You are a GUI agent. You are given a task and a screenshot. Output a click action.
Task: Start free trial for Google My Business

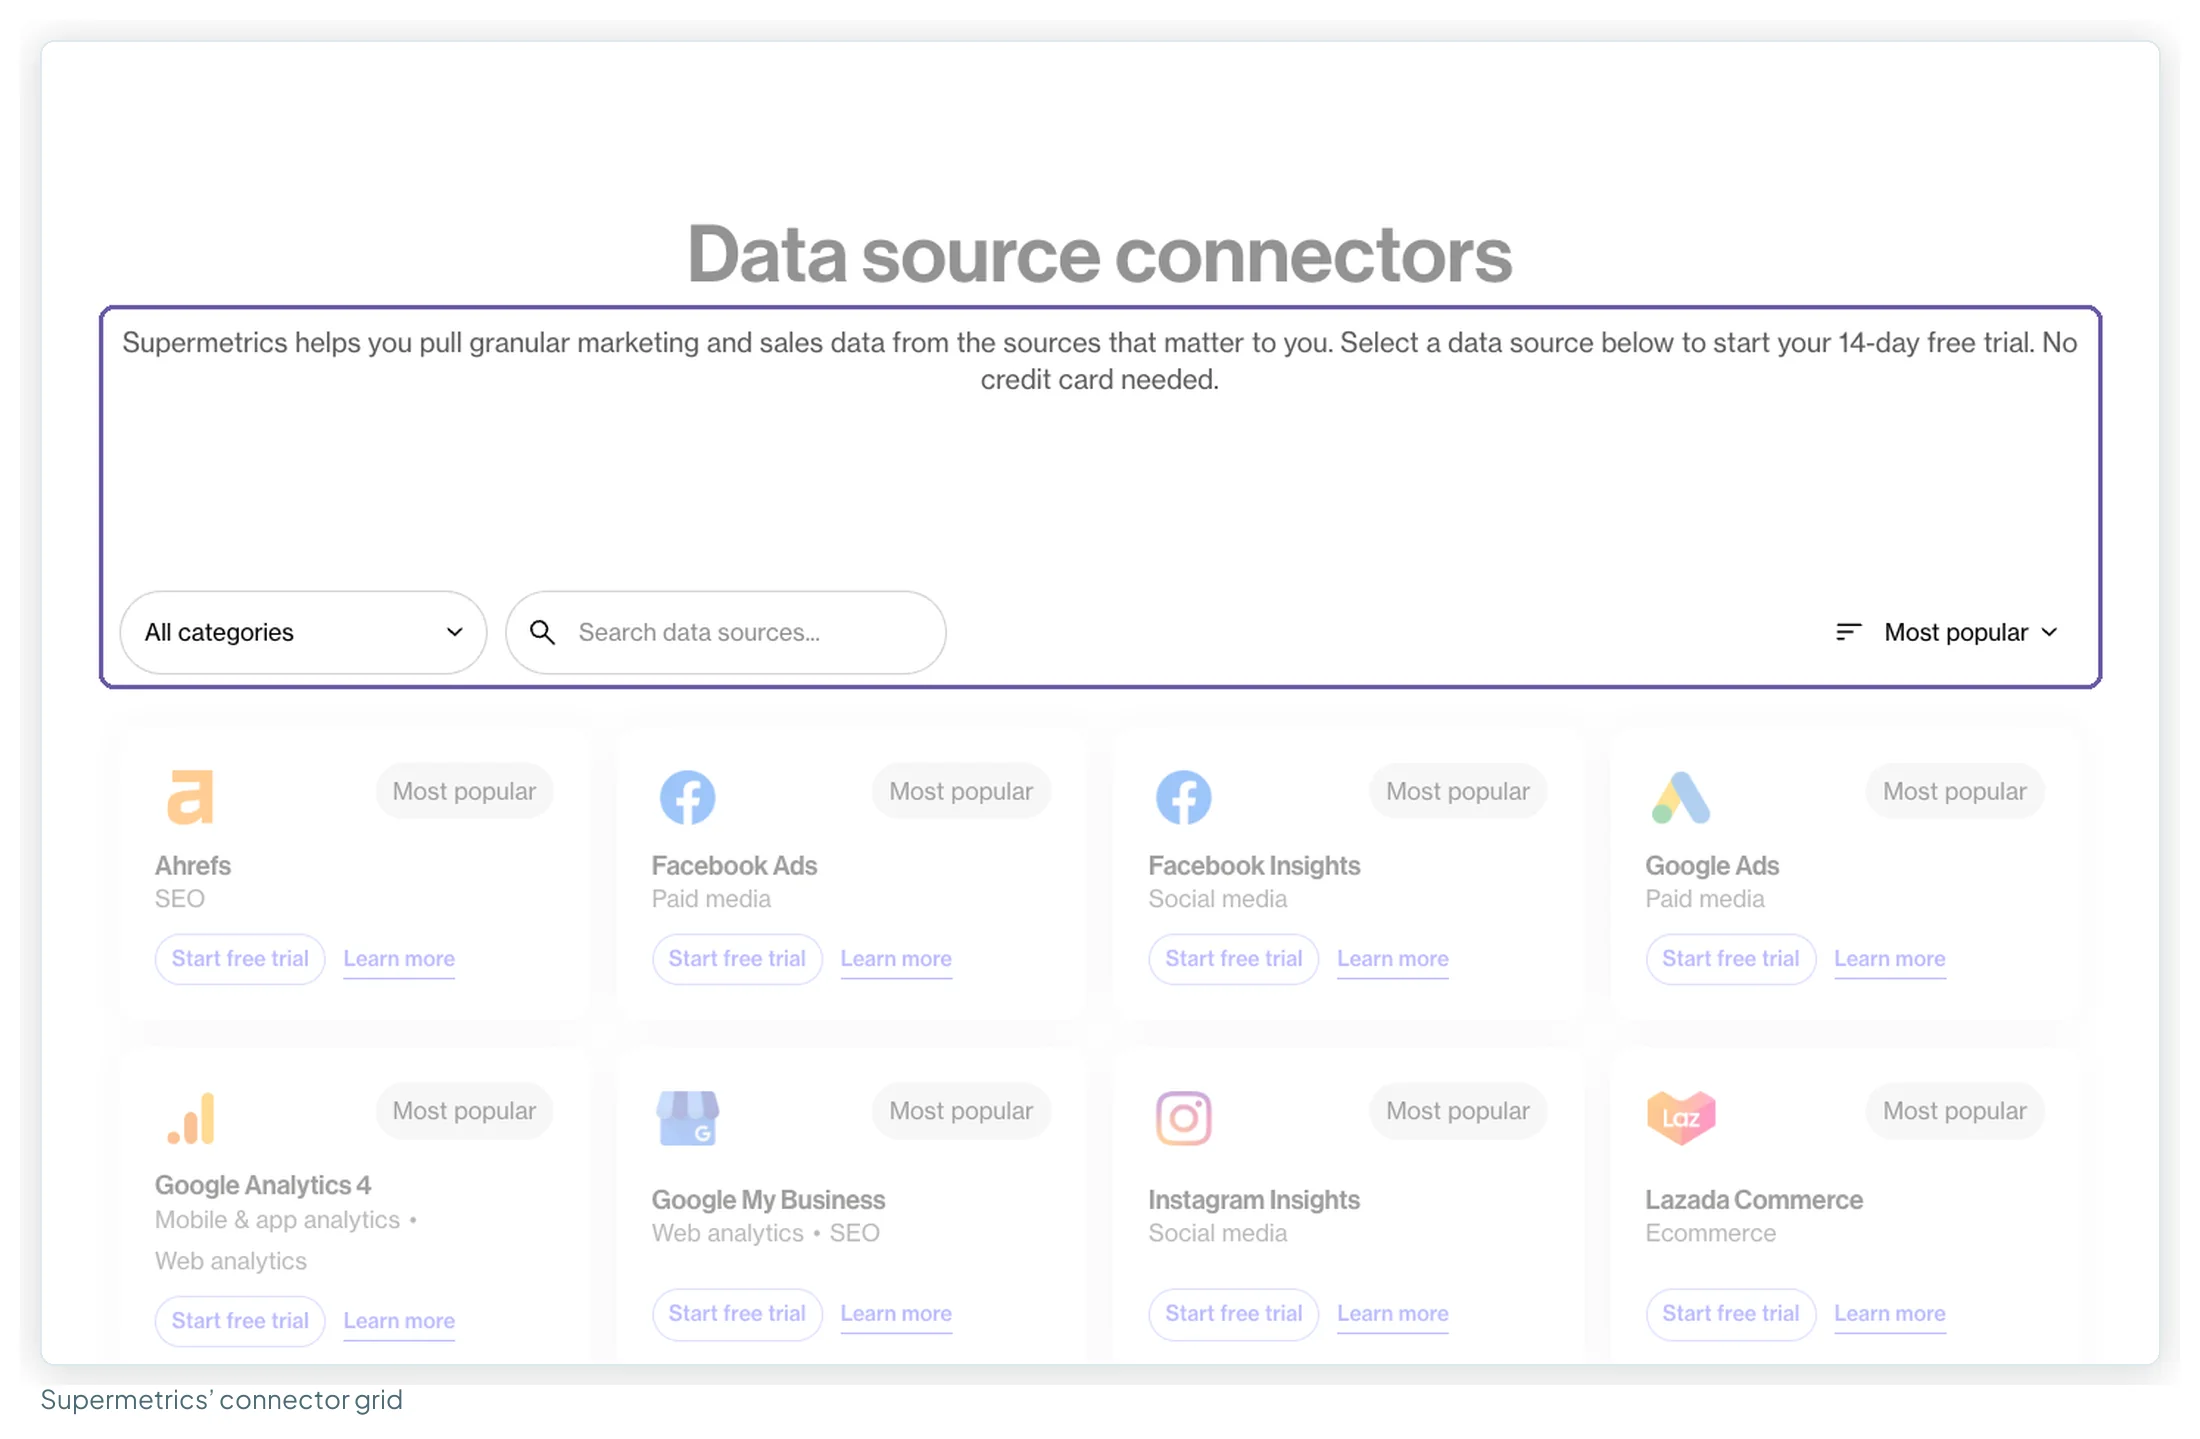click(737, 1314)
